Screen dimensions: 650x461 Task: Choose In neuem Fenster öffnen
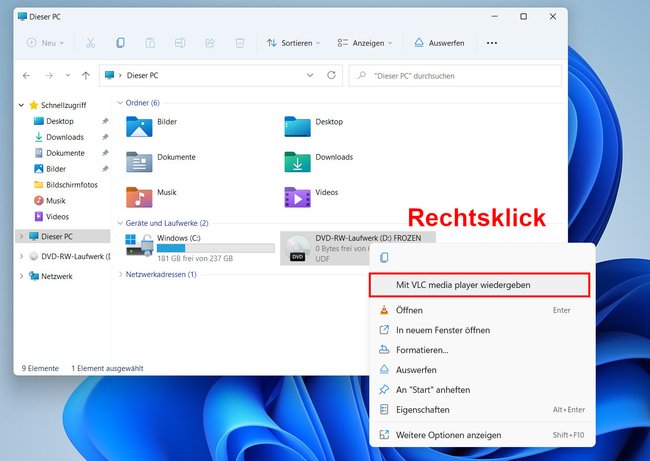point(482,330)
